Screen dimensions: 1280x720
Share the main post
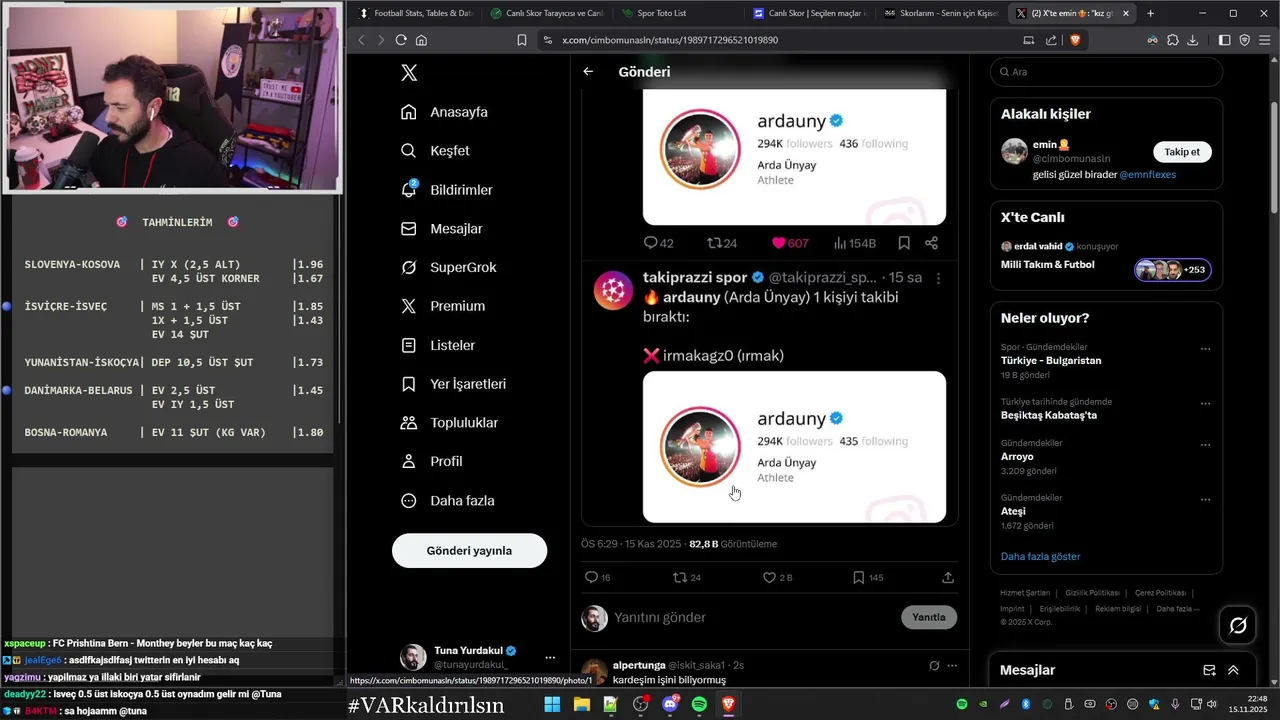pos(948,578)
